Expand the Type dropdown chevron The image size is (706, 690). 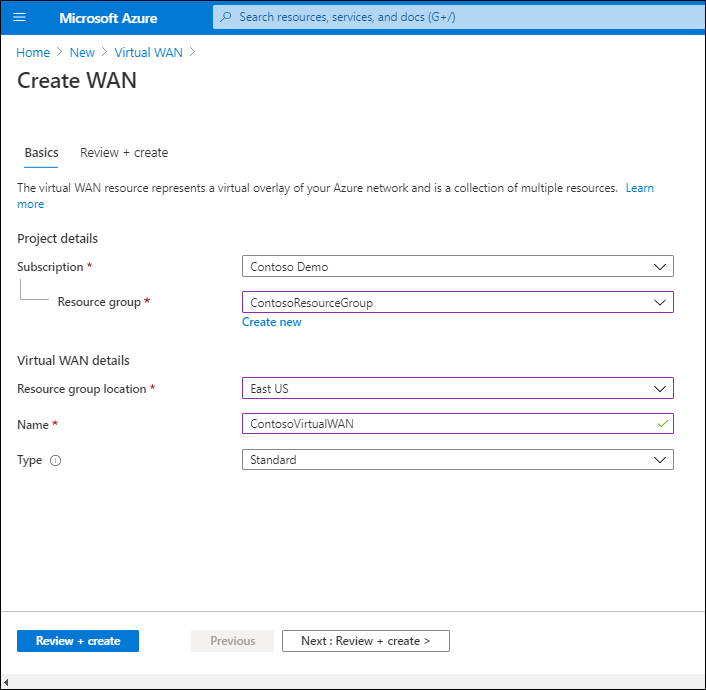pyautogui.click(x=660, y=460)
